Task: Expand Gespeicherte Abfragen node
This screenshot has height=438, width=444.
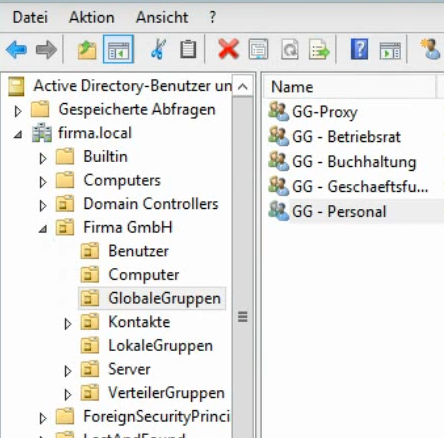Action: [x=18, y=111]
